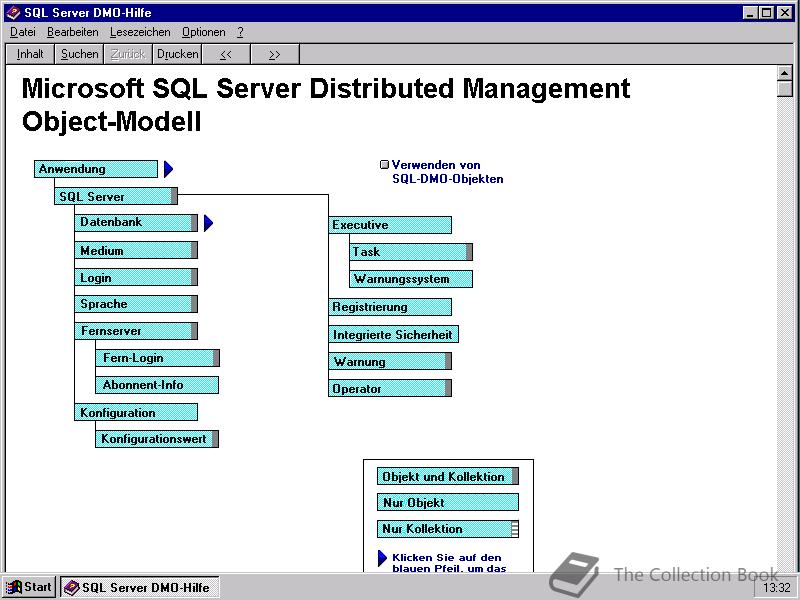This screenshot has width=800, height=600.
Task: Select the Executive object box
Action: point(390,225)
